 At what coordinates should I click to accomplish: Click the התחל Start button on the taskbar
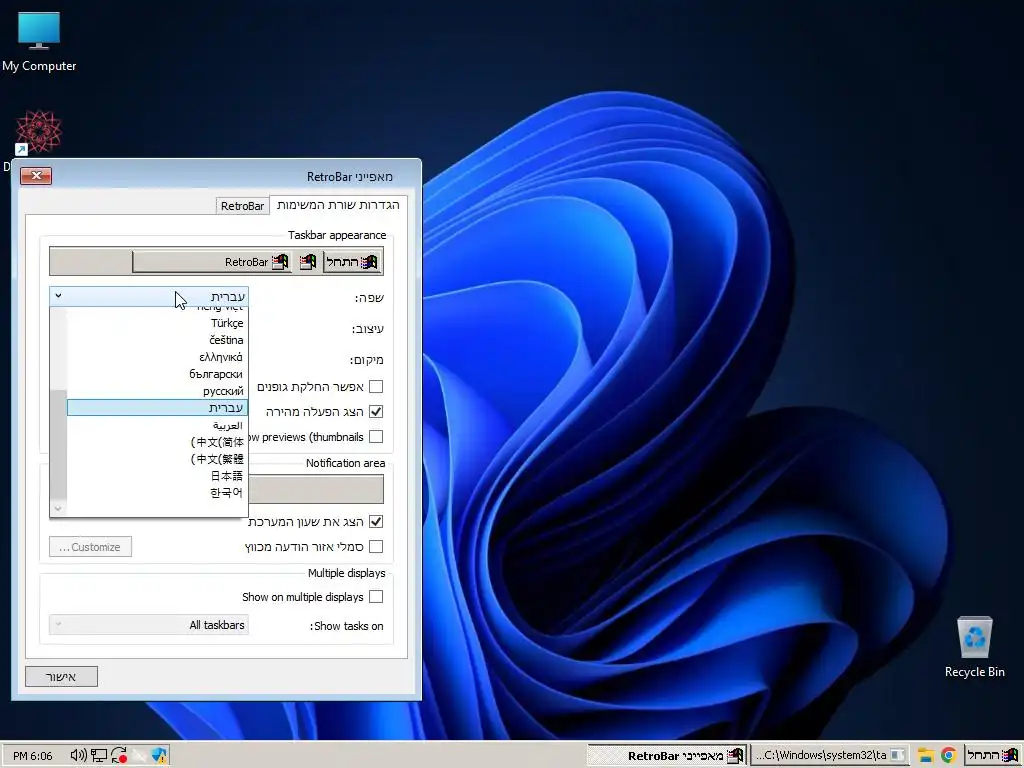point(993,756)
